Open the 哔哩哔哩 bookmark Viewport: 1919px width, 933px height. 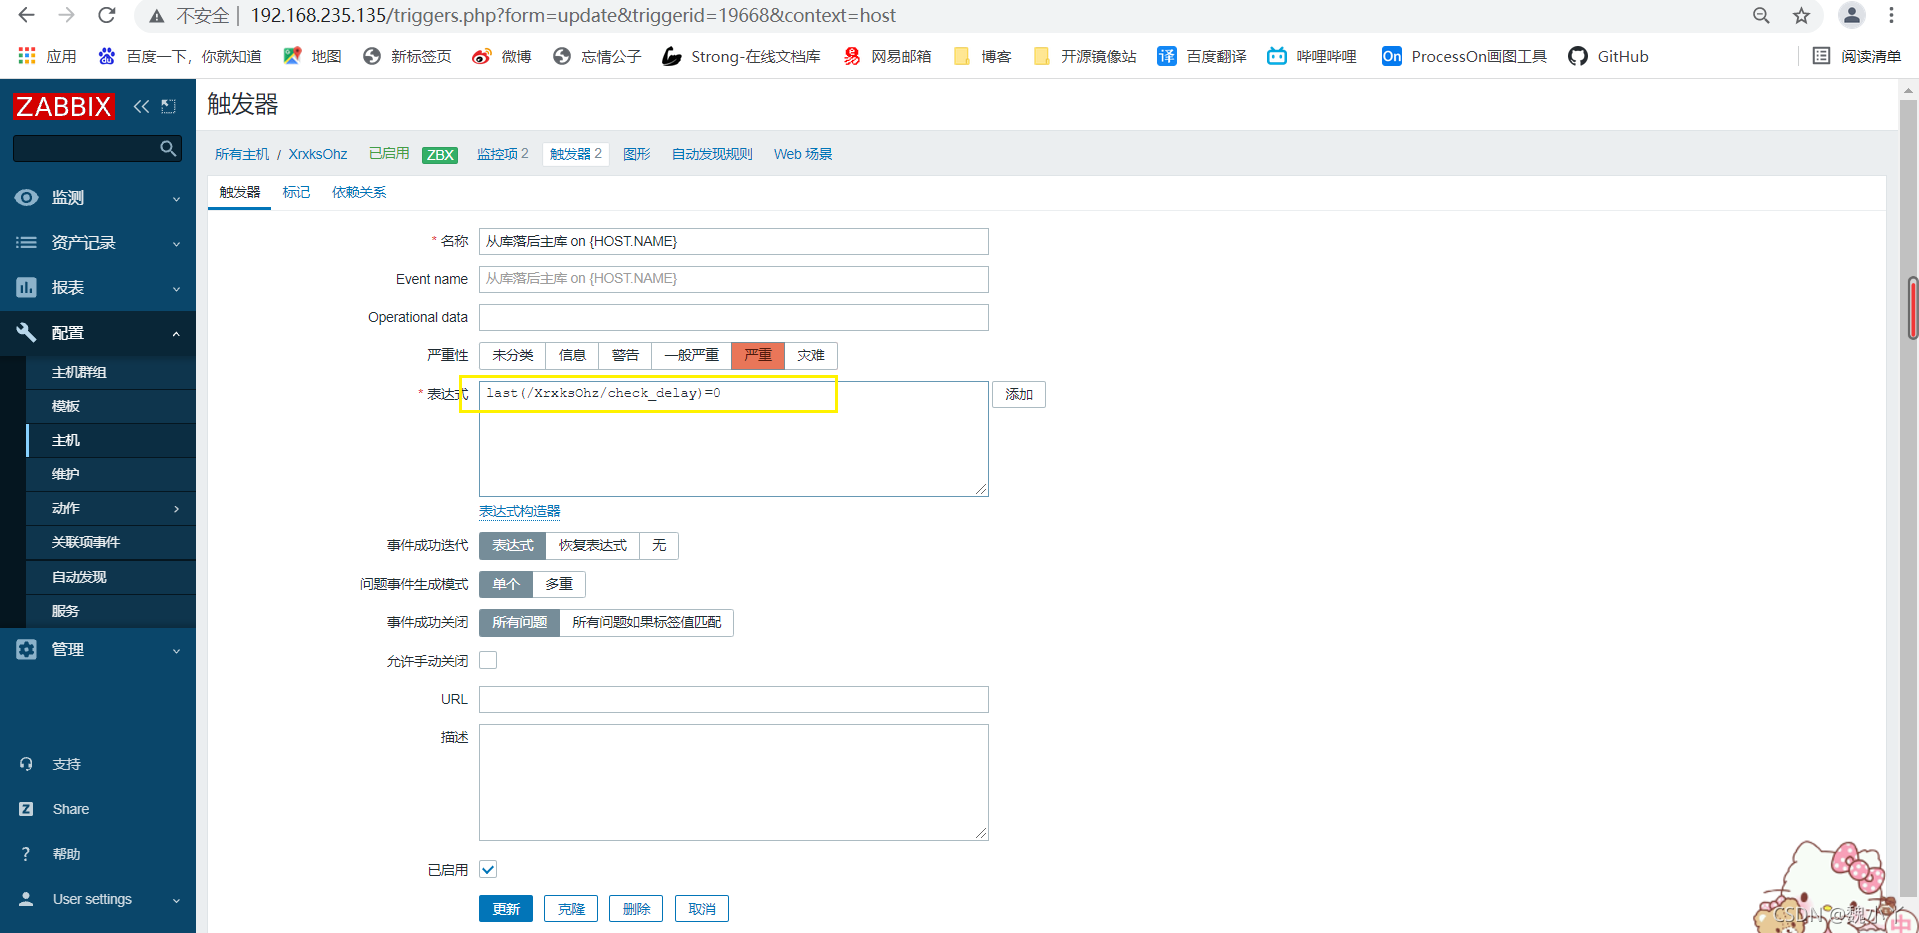coord(1312,56)
